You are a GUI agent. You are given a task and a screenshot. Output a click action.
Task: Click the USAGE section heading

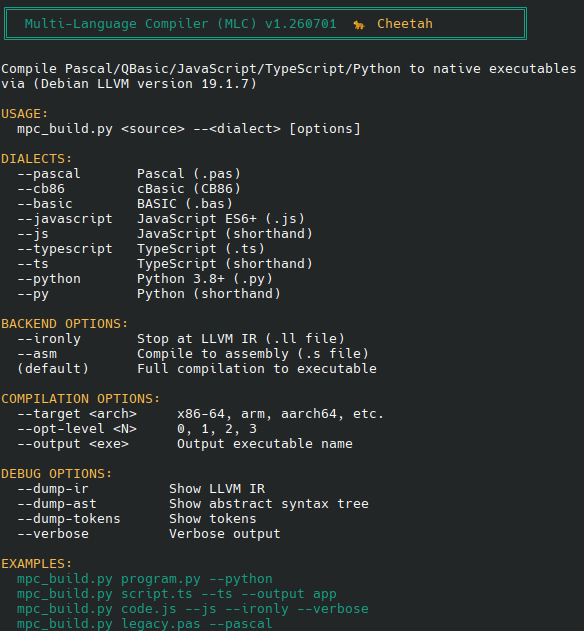[25, 114]
